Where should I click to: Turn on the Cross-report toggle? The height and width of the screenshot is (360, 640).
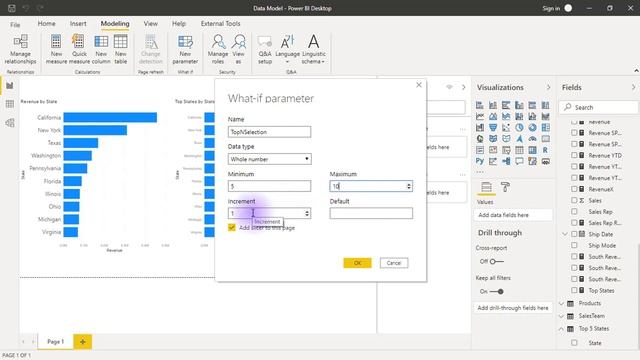tap(496, 261)
